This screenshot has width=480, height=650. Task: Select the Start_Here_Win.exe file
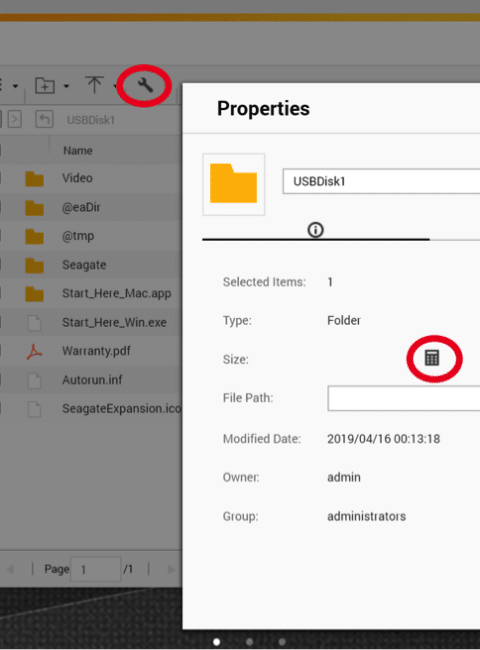[x=90, y=322]
